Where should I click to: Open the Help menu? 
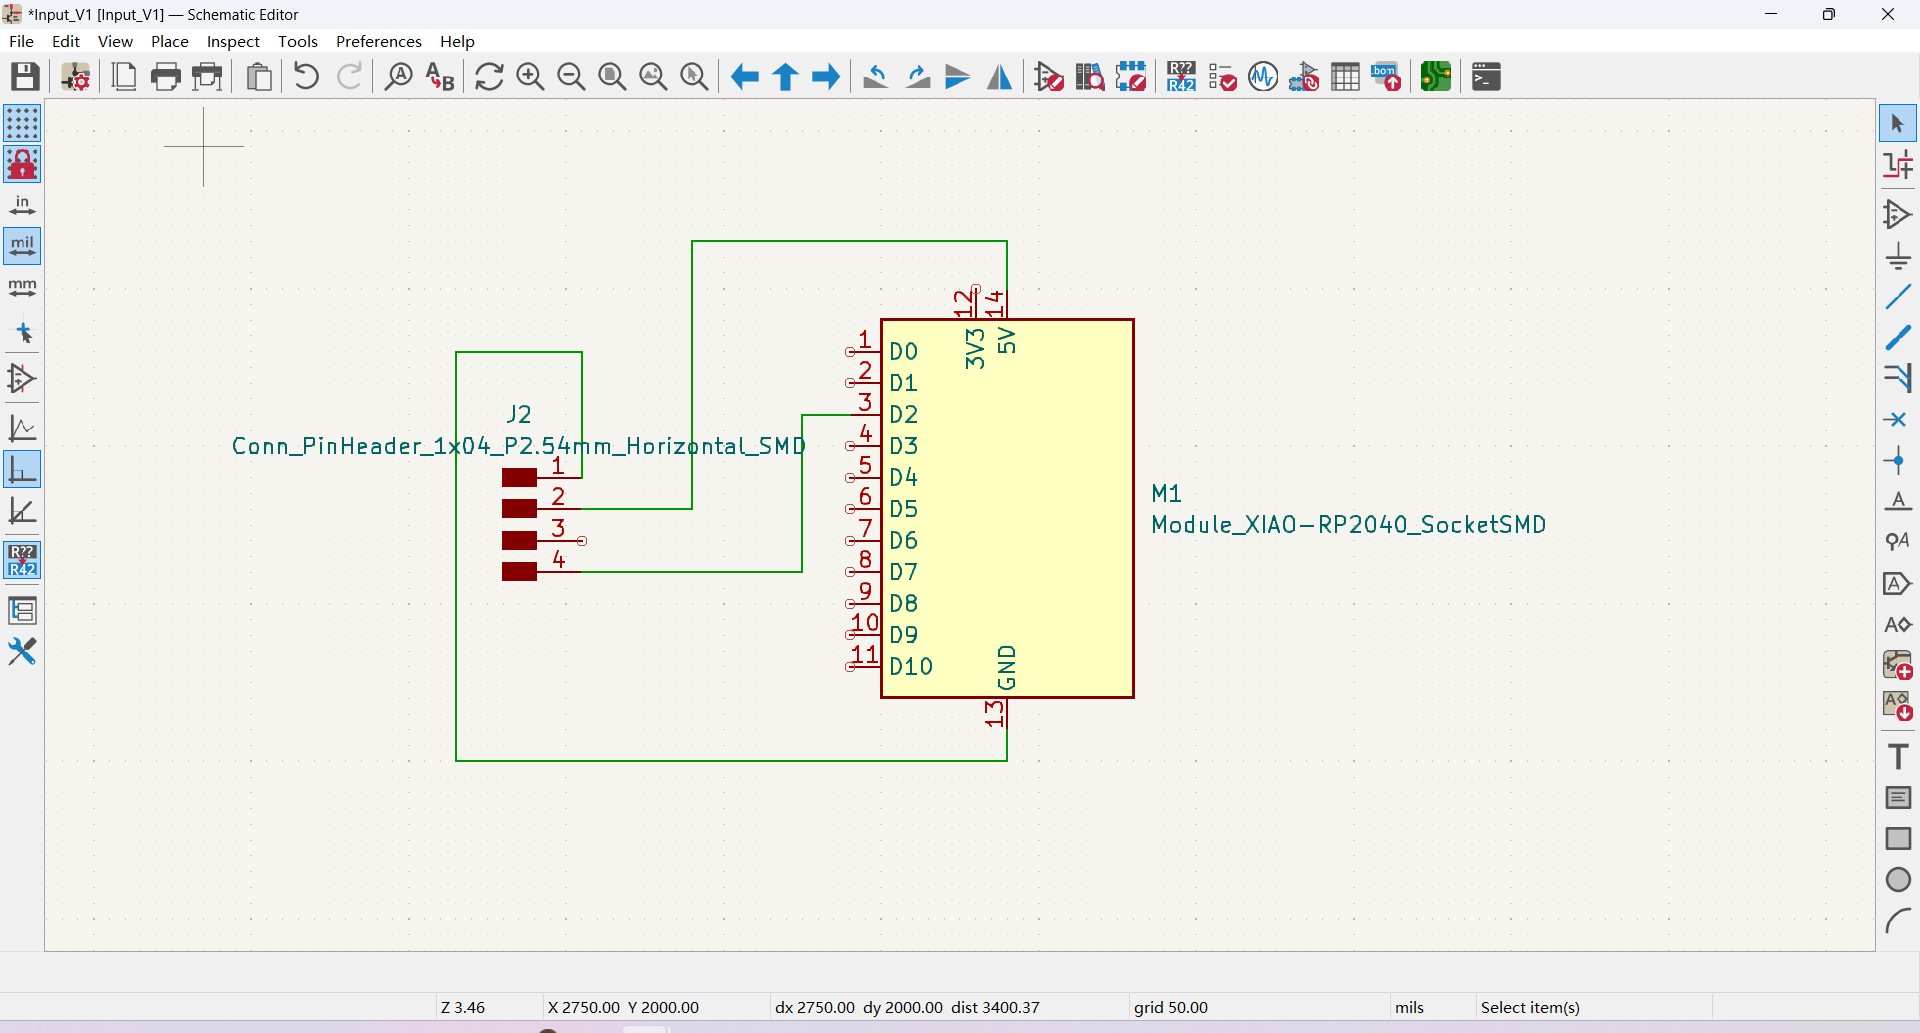click(x=457, y=41)
